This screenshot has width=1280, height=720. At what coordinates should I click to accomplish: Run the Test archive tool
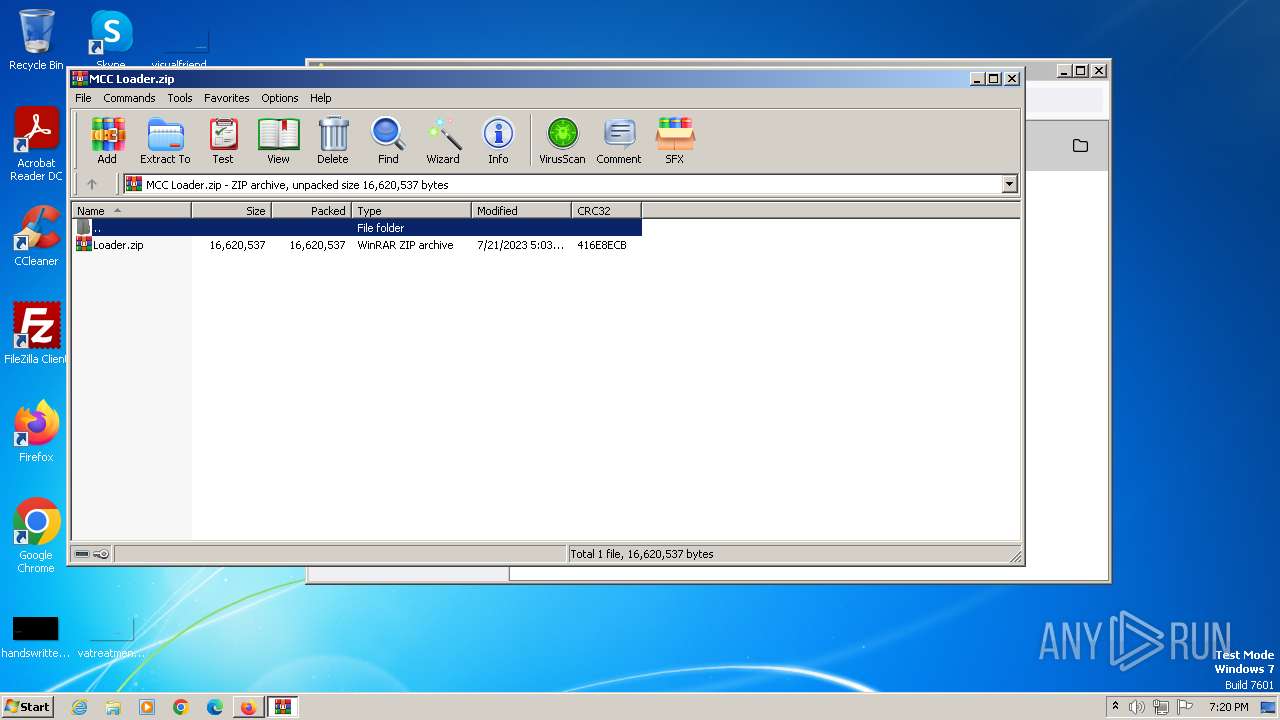(x=223, y=140)
